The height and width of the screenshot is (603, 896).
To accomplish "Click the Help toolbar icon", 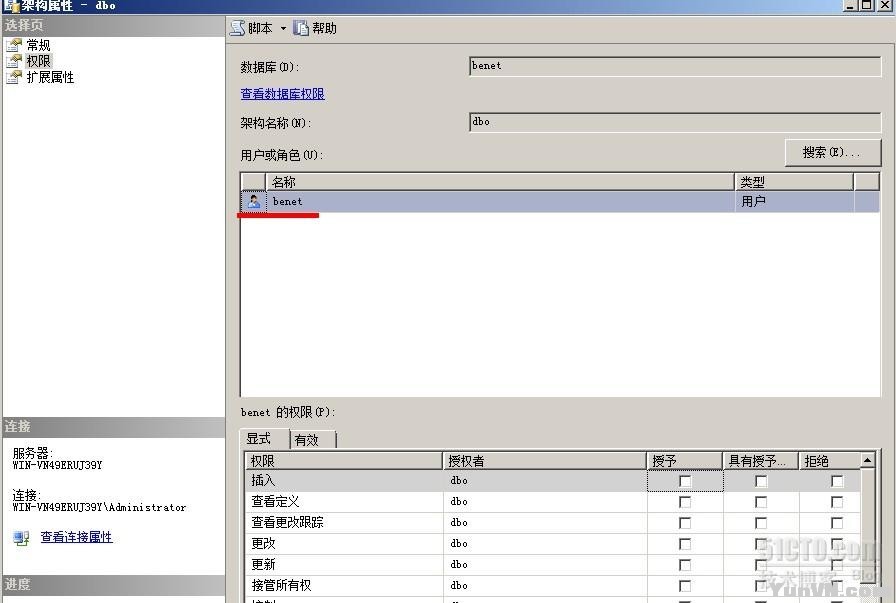I will coord(301,28).
